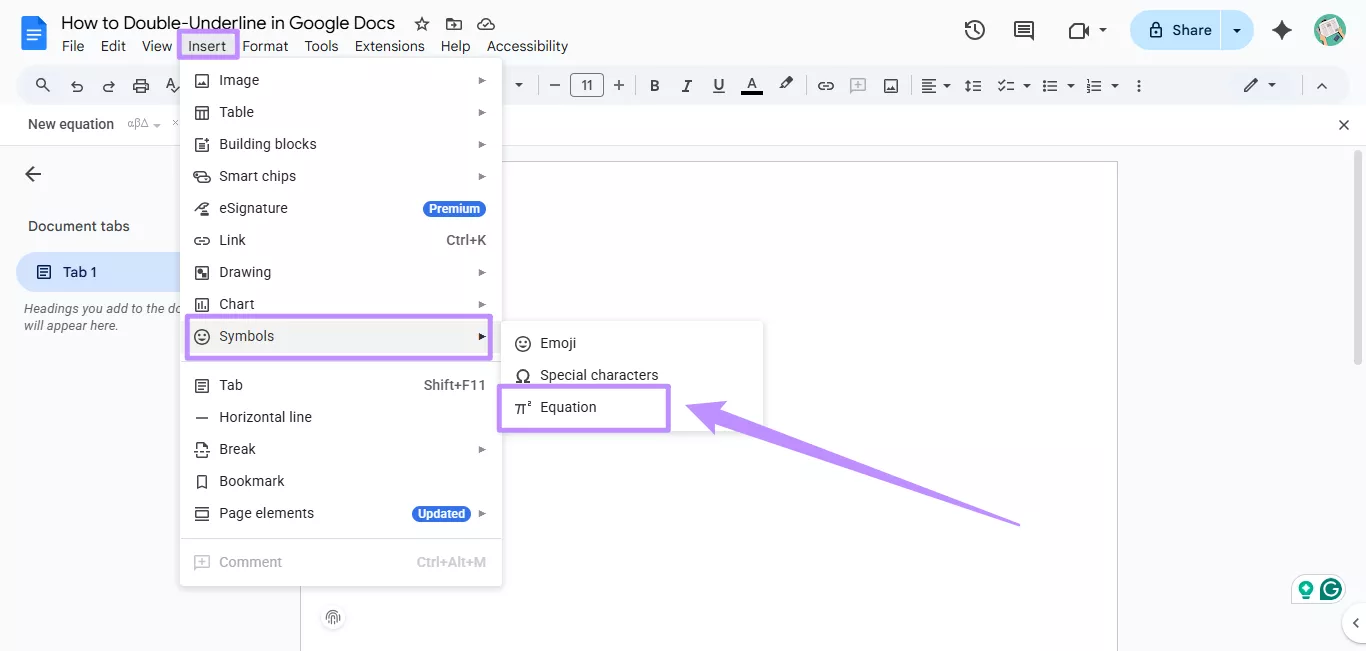Viewport: 1366px width, 651px height.
Task: Select Special characters option
Action: coord(632,375)
